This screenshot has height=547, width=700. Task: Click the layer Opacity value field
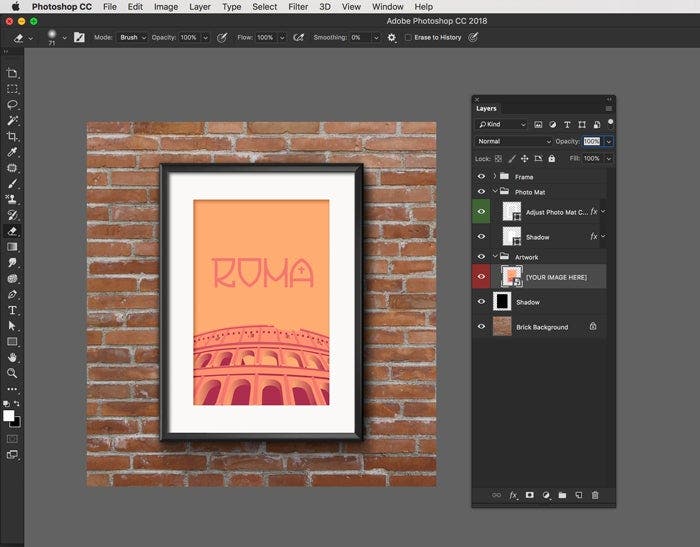coord(592,142)
